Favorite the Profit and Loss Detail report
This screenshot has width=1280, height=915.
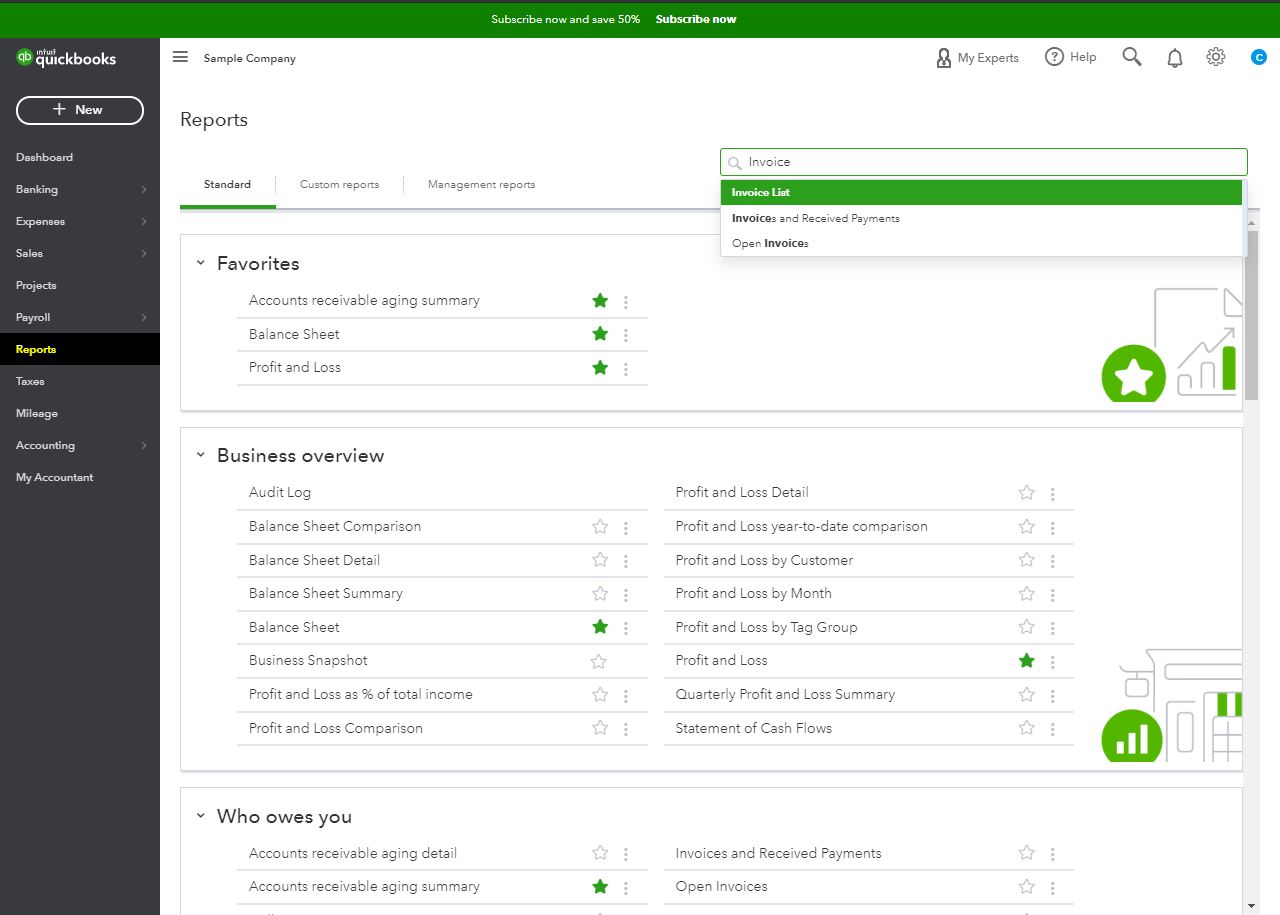click(1026, 492)
